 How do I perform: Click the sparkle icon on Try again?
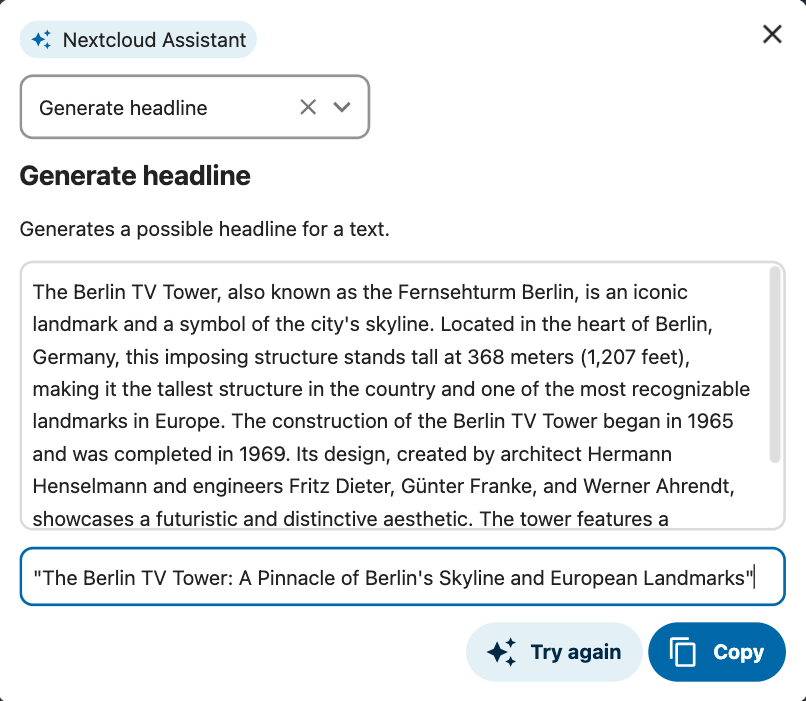click(501, 652)
